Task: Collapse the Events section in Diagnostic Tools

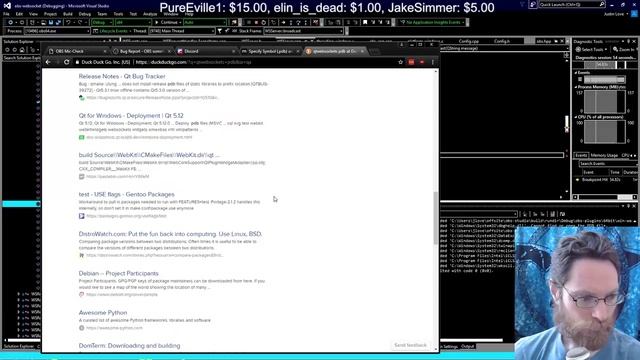Action: (576, 73)
